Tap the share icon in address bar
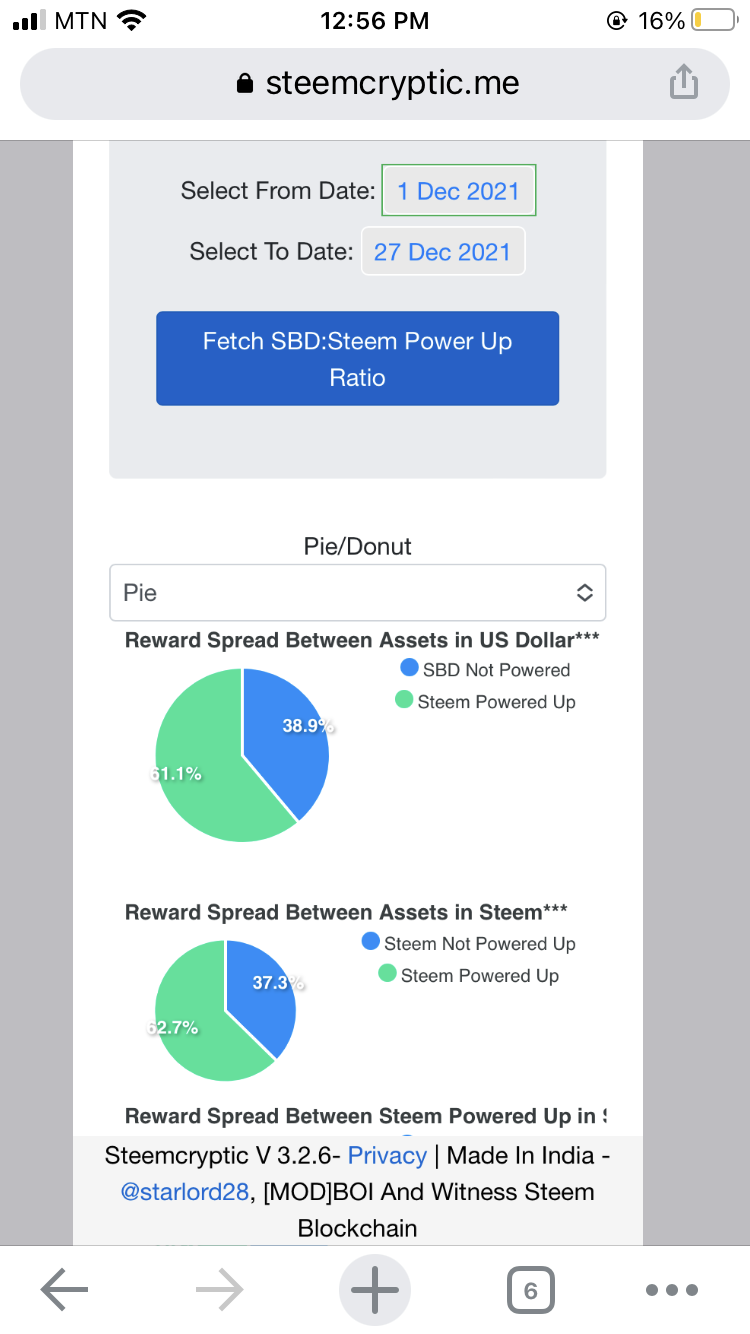 coord(683,82)
